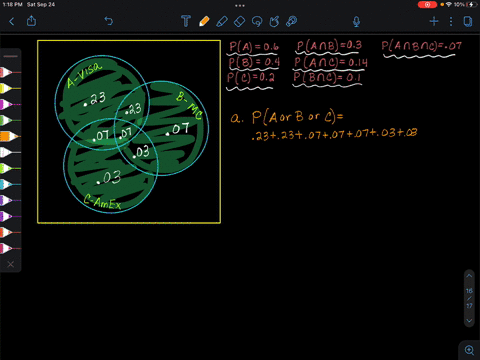
Task: Tap the Wi-Fi status icon
Action: (x=449, y=4)
